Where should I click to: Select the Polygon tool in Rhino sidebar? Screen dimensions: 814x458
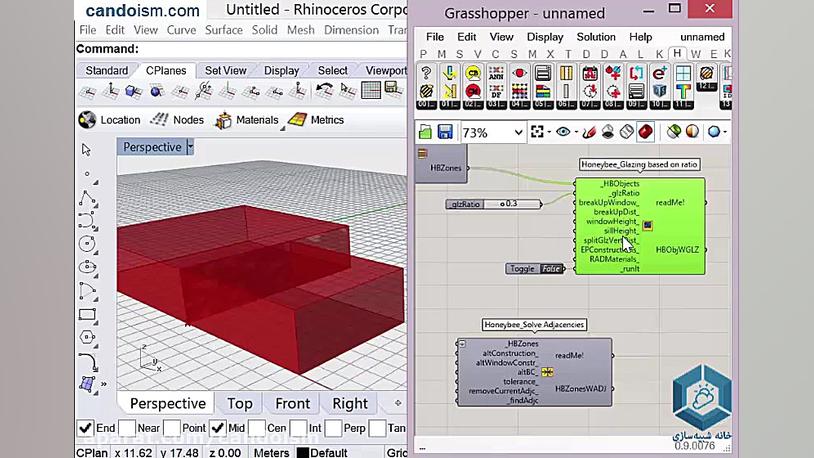pos(87,338)
